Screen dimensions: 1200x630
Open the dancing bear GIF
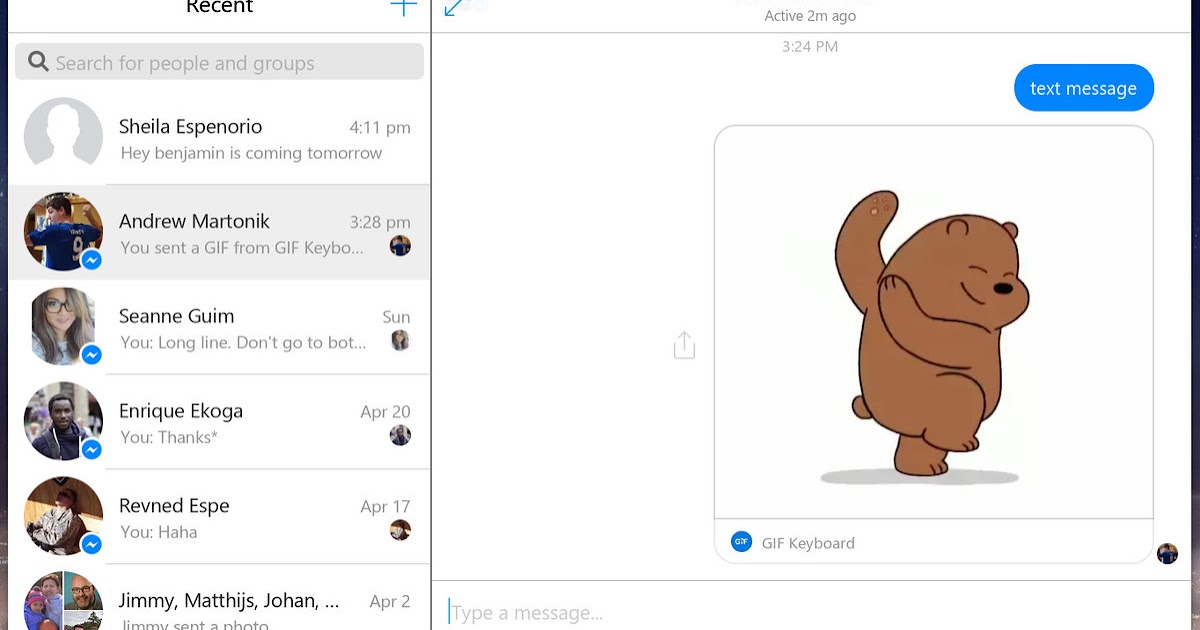(x=934, y=321)
